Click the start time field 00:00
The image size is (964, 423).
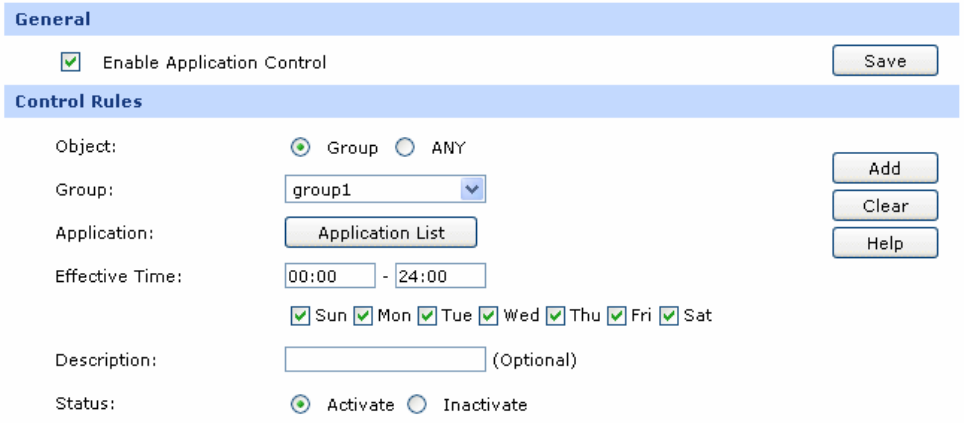coord(329,276)
